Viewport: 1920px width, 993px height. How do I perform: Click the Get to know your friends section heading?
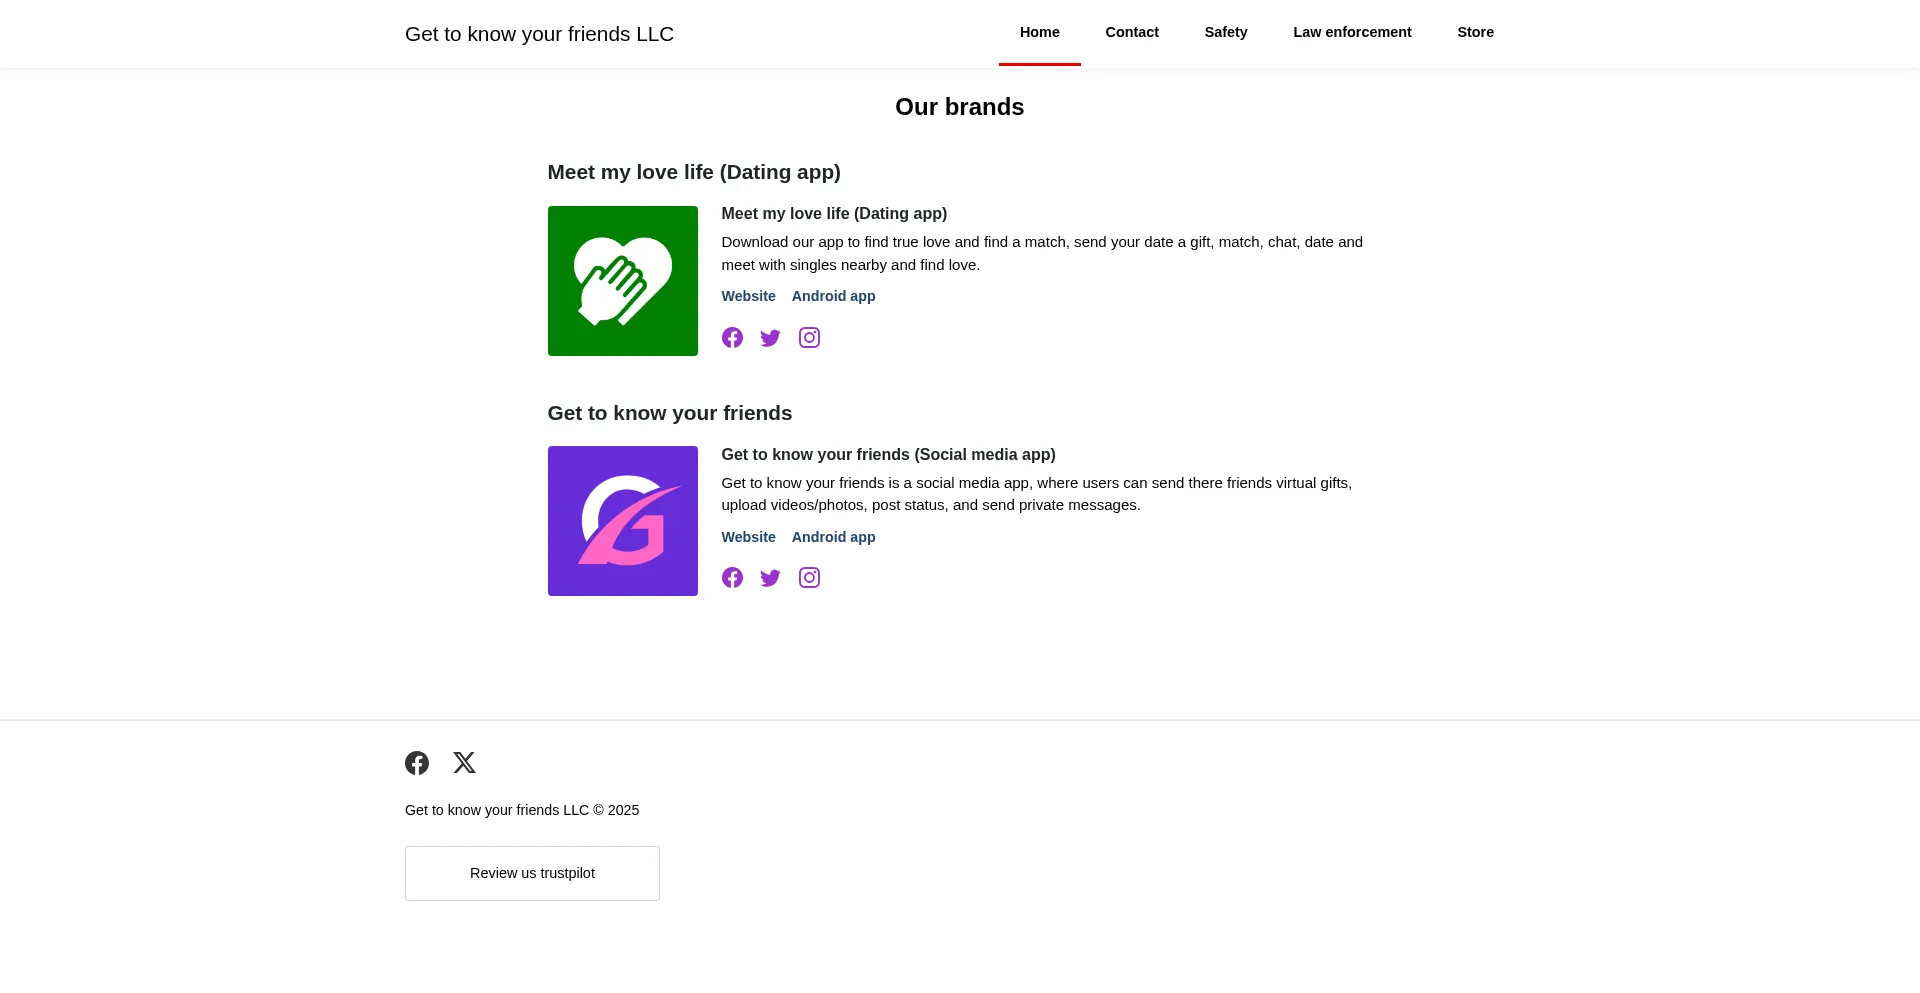[670, 413]
